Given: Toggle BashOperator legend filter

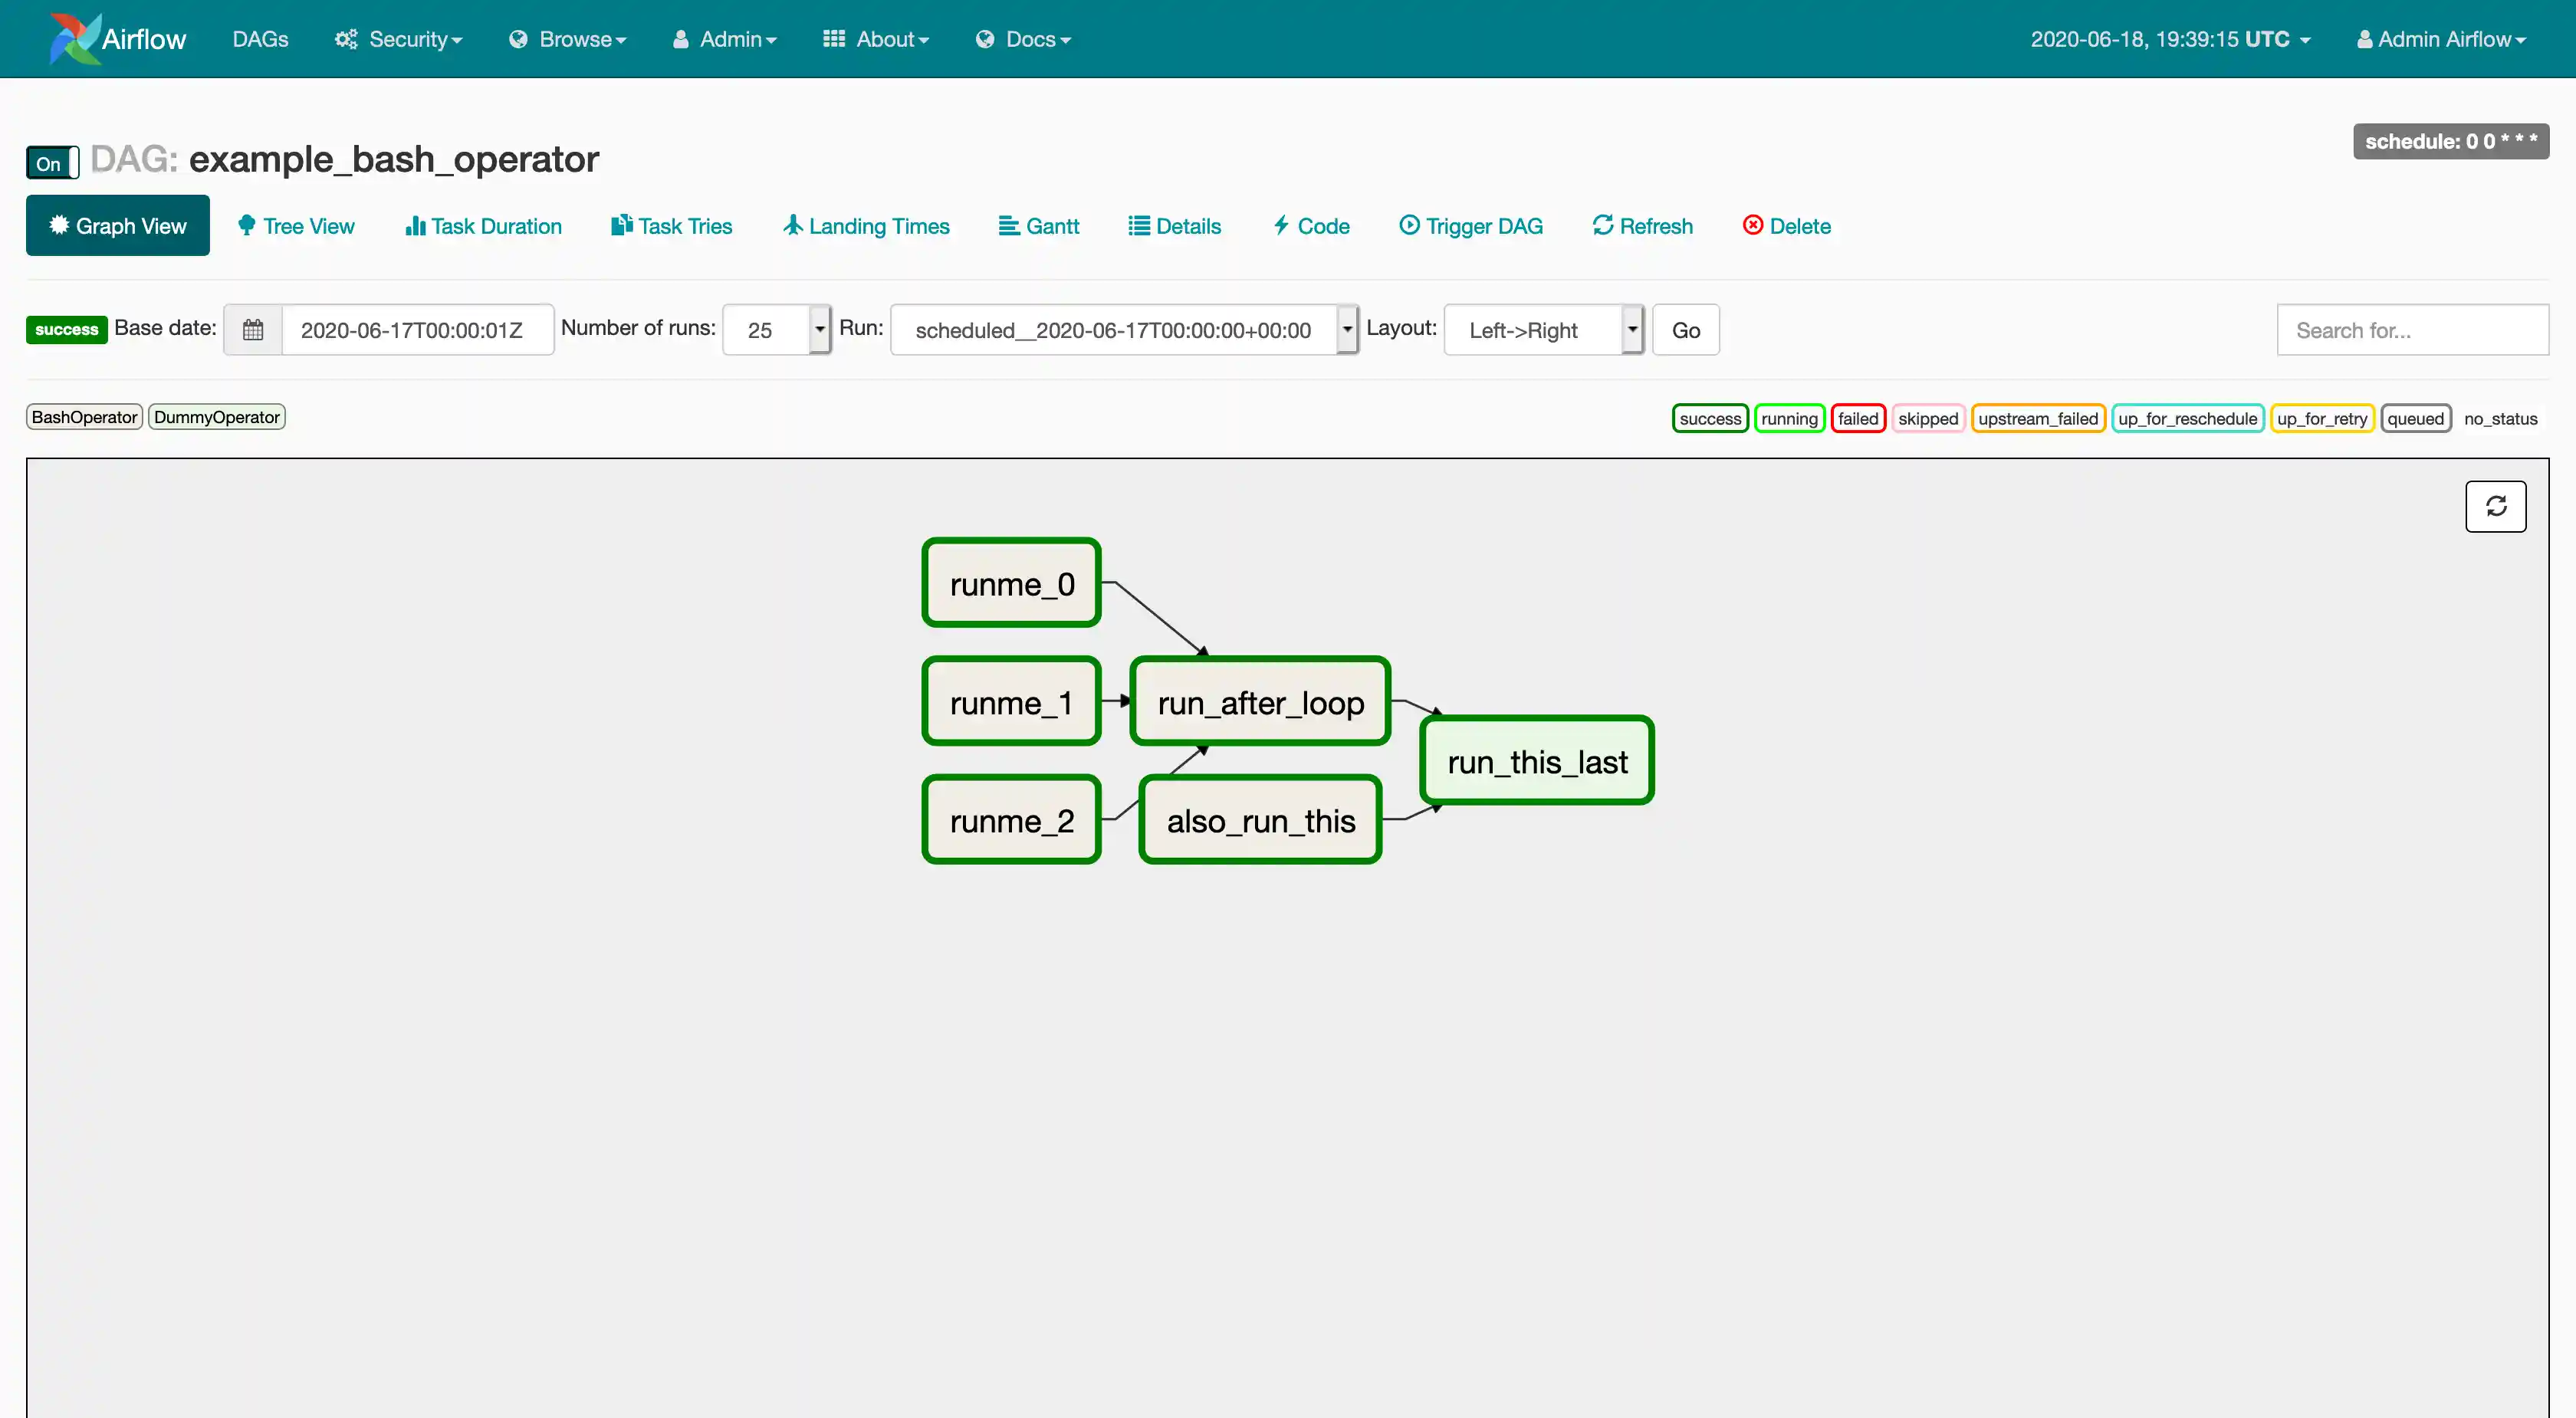Looking at the screenshot, I should click(x=84, y=417).
